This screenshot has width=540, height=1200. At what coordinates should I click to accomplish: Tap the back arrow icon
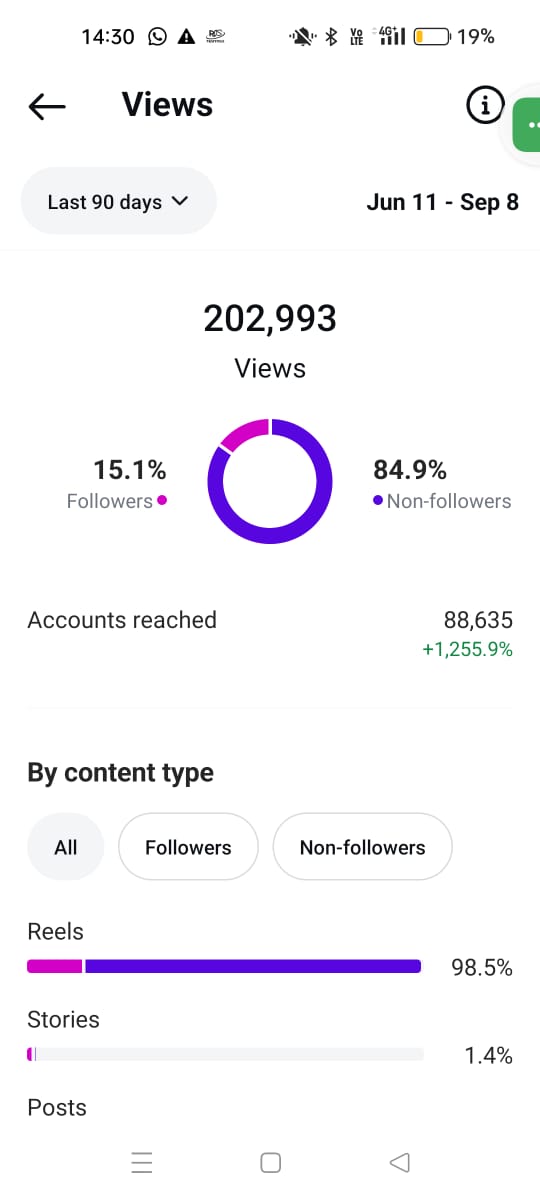pos(47,106)
